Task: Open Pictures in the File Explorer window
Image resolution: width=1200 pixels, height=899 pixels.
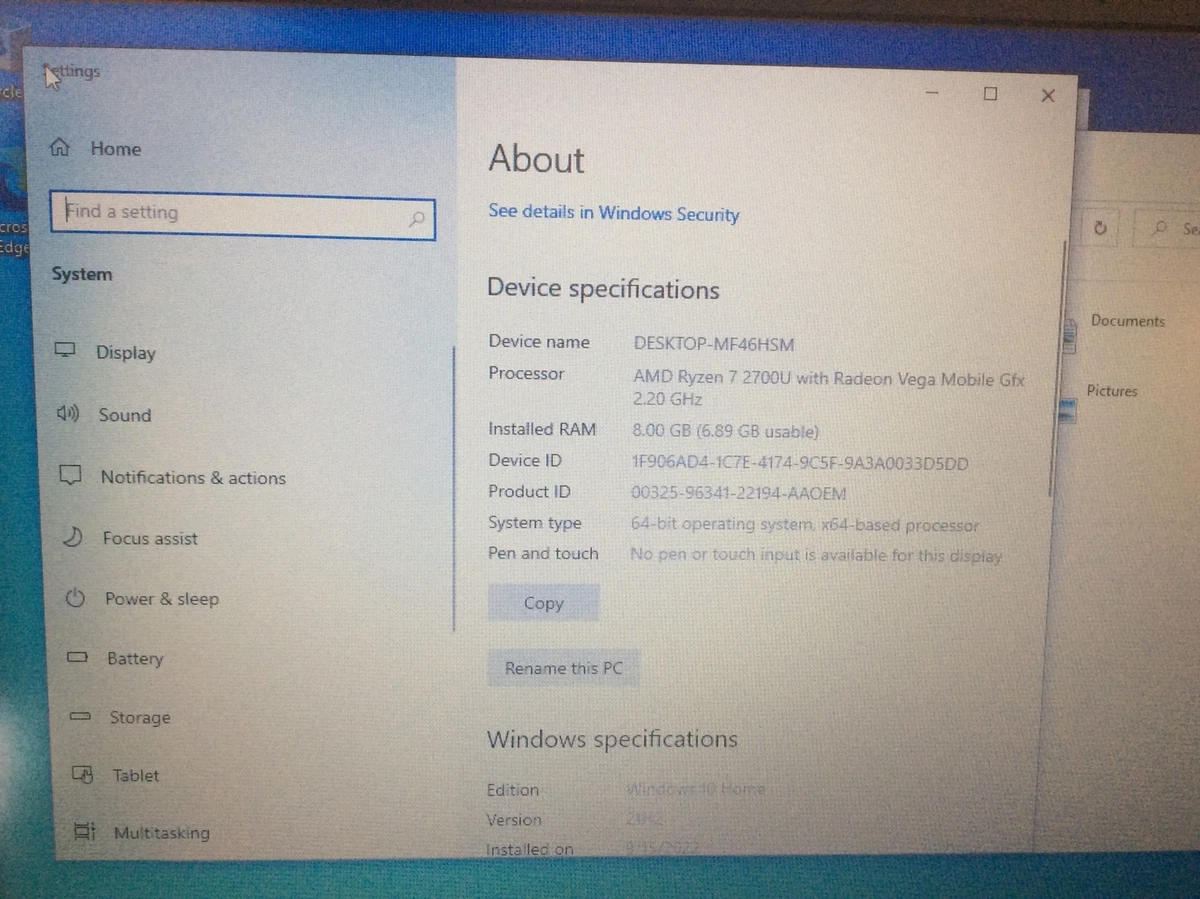Action: (1112, 391)
